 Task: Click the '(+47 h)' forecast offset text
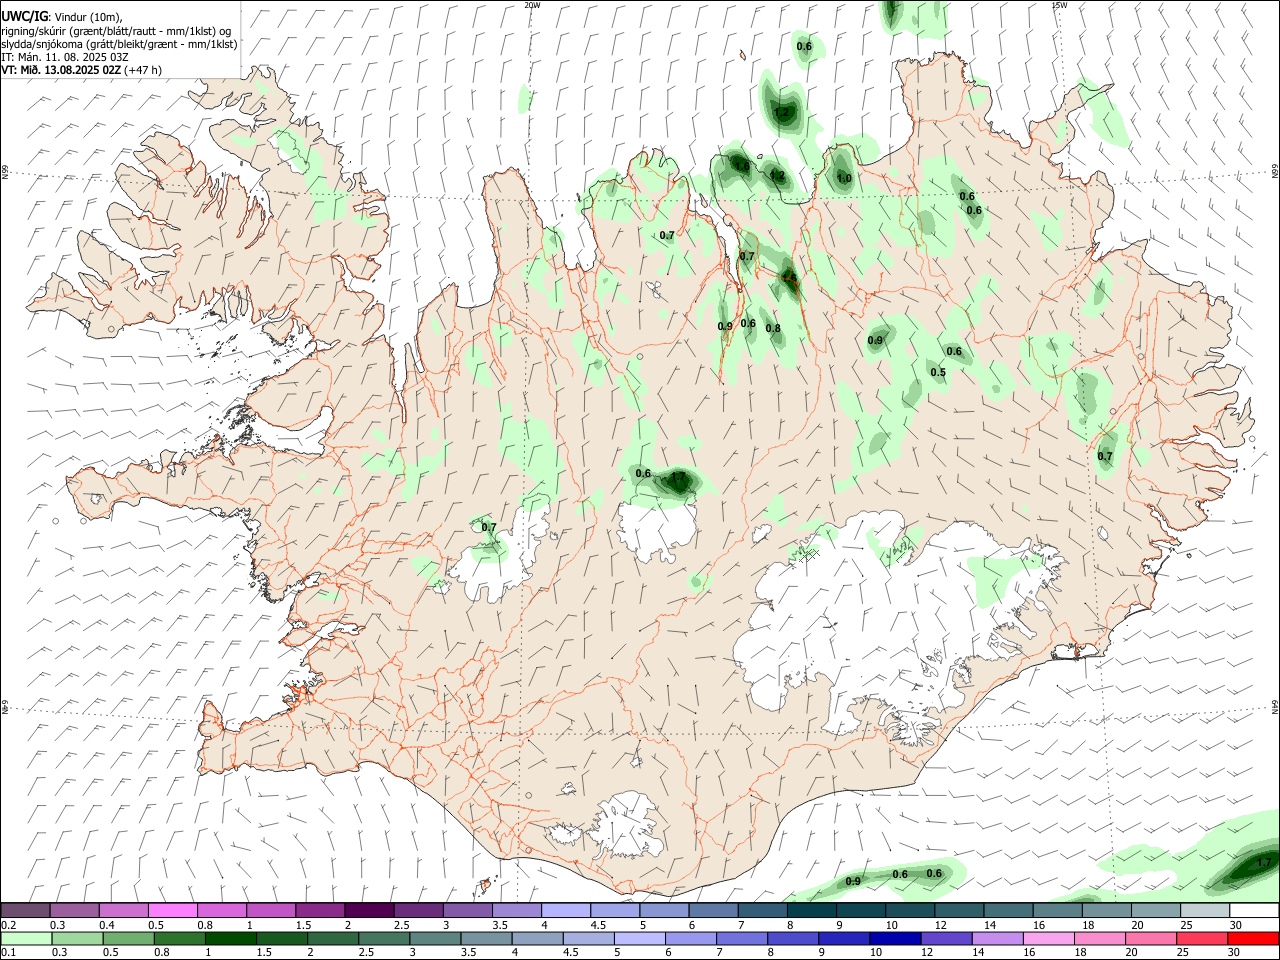pos(143,70)
